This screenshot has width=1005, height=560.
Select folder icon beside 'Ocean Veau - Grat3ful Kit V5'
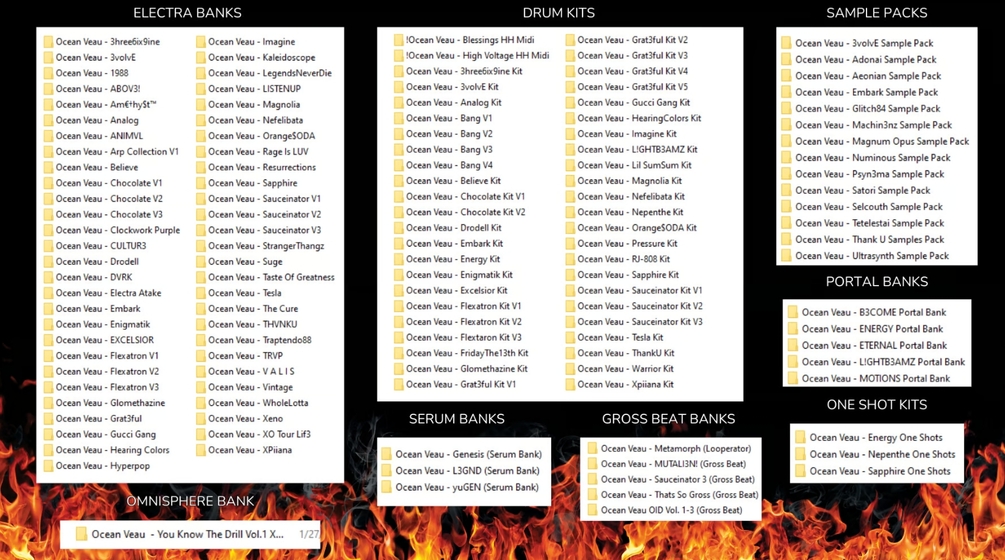[570, 86]
